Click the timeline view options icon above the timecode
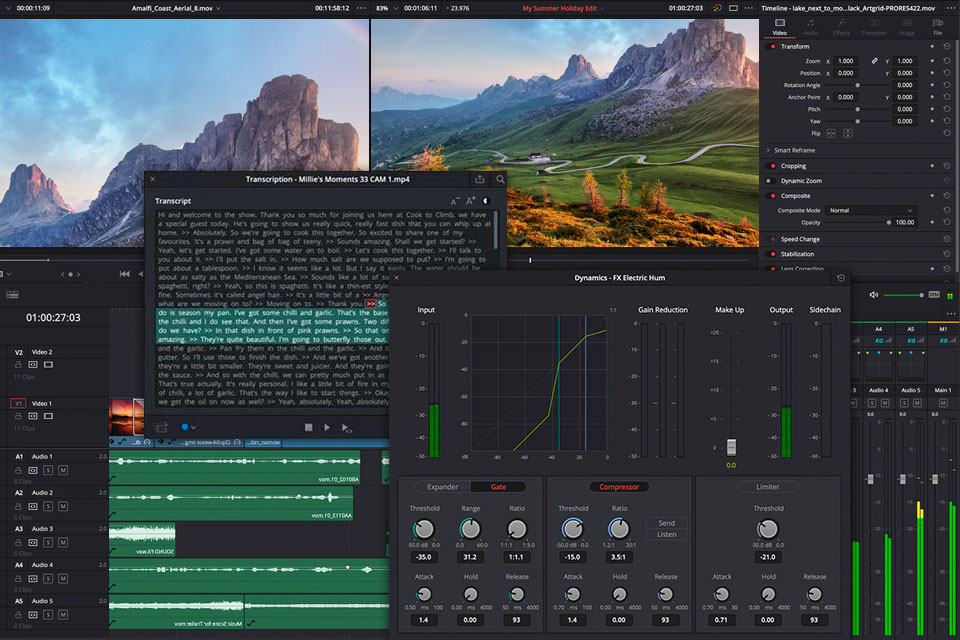The image size is (960, 640). (12, 295)
